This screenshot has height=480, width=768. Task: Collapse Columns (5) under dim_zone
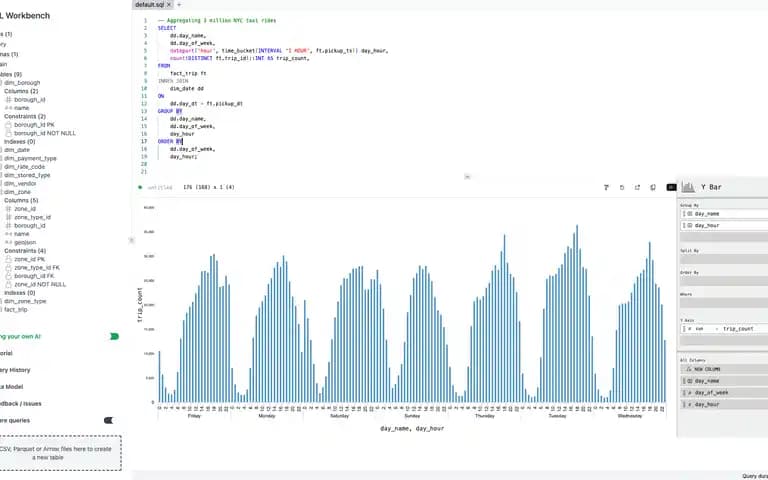[21, 200]
